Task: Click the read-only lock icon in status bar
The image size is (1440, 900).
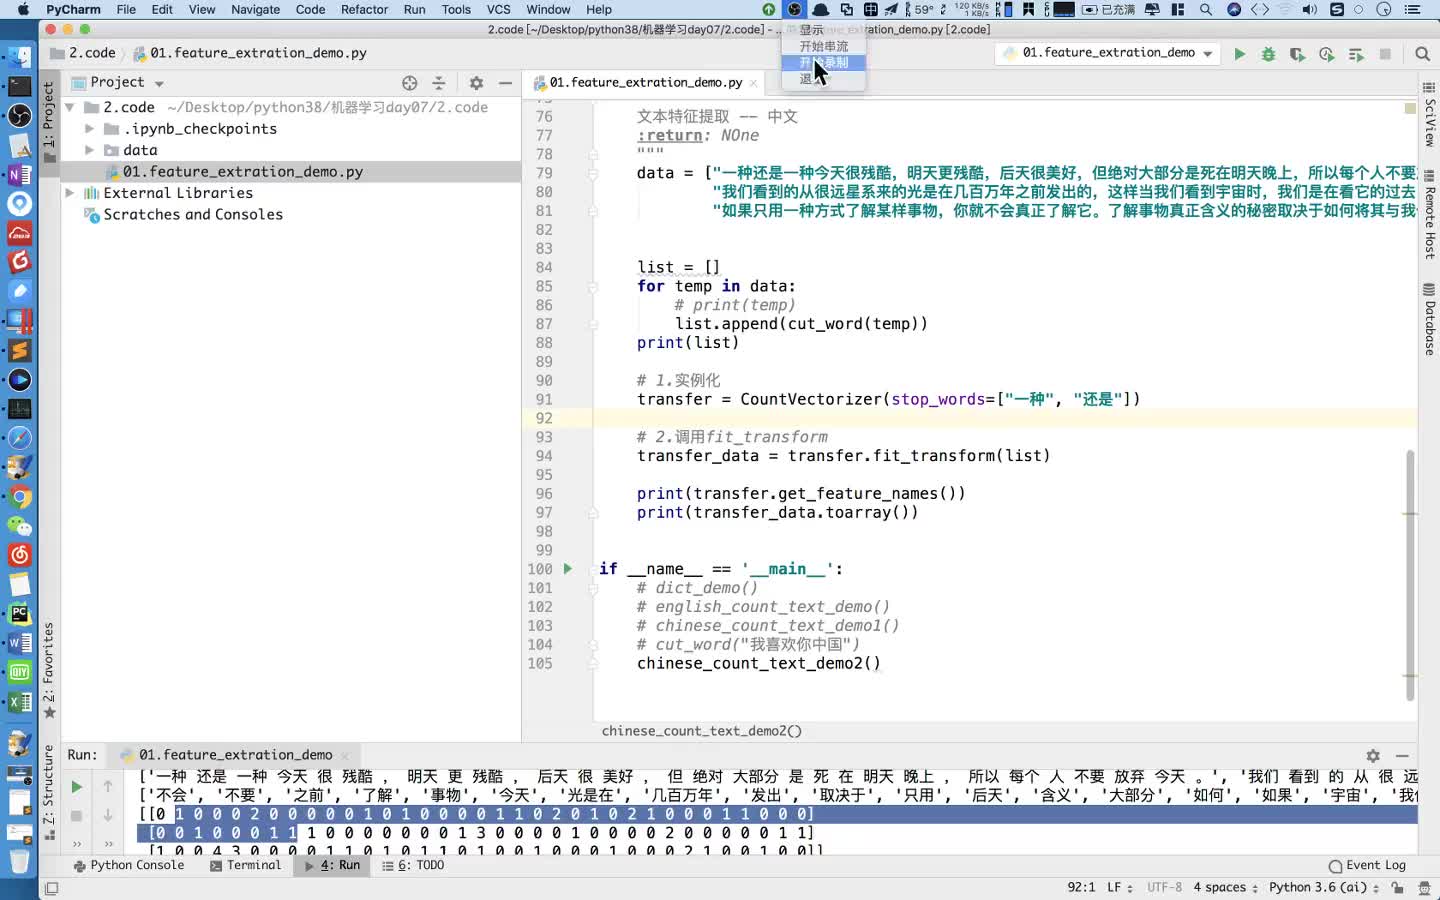Action: click(x=1397, y=888)
